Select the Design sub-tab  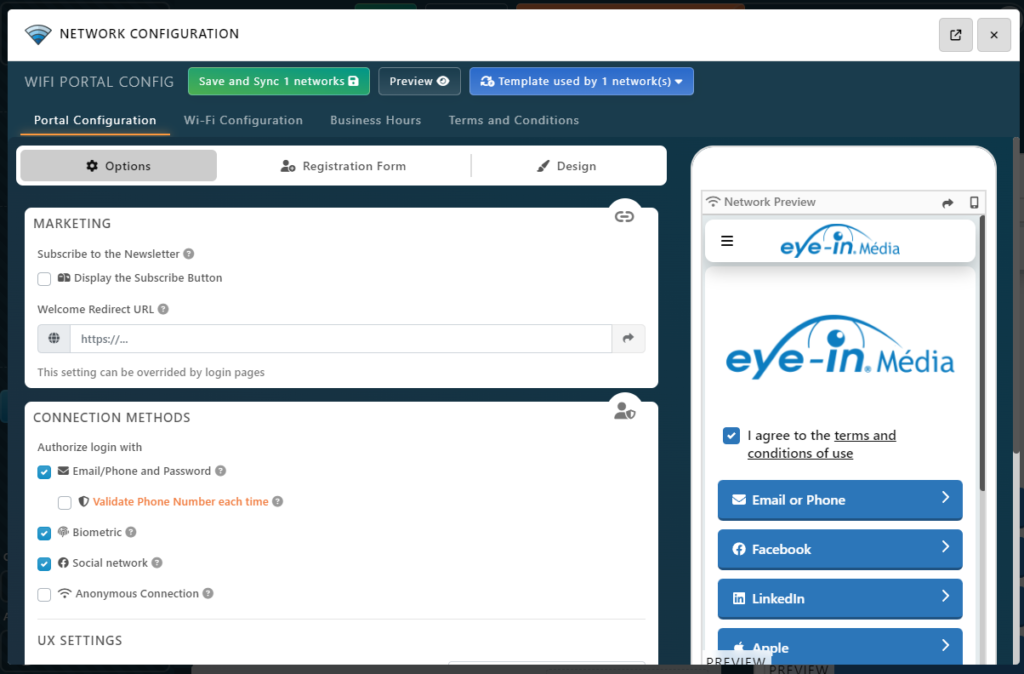[567, 166]
